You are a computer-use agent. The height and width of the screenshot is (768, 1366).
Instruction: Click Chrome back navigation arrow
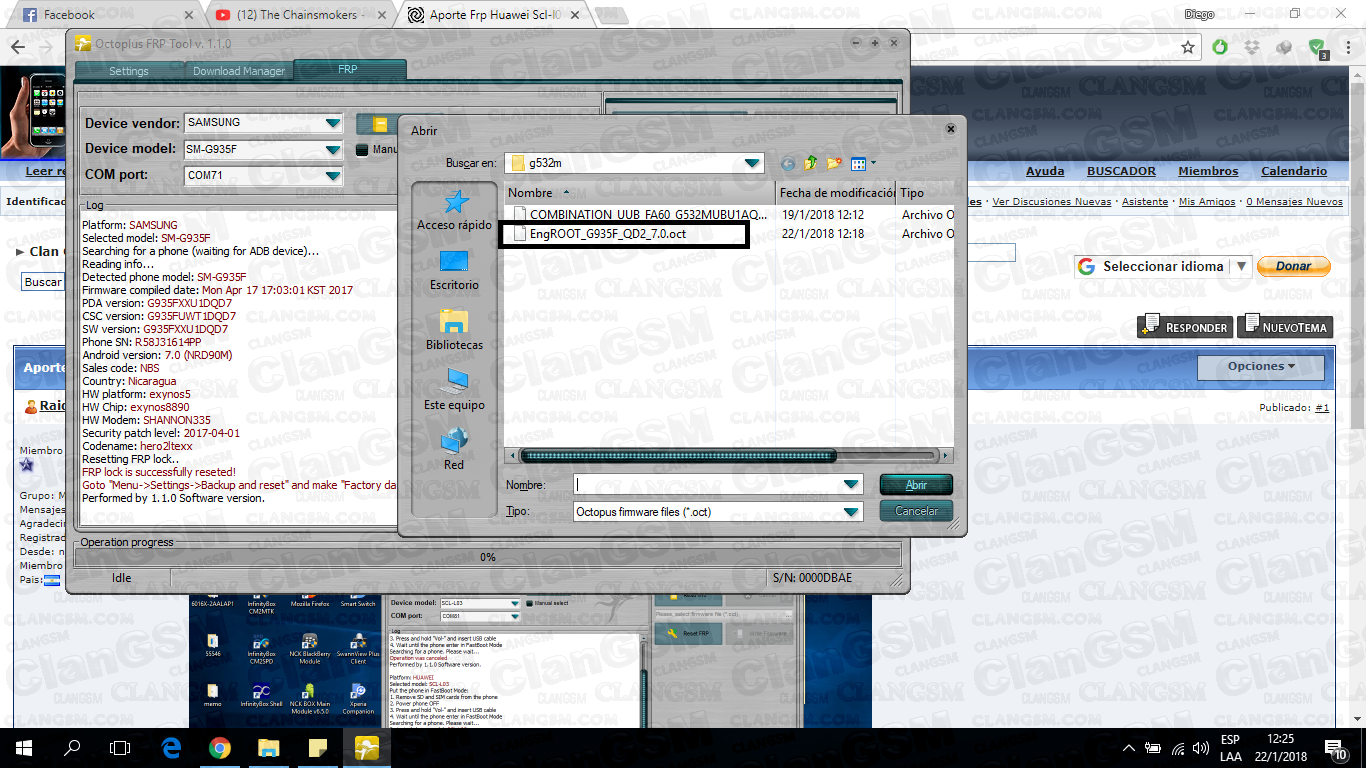17,47
